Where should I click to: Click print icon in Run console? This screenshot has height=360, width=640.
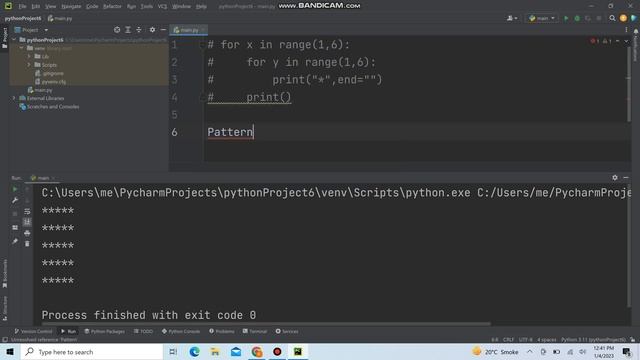coord(27,233)
